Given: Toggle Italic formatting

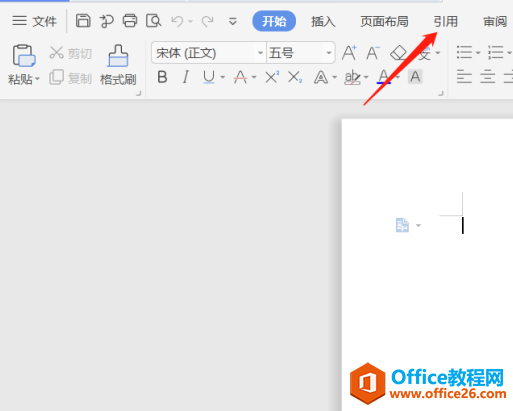Looking at the screenshot, I should [186, 77].
